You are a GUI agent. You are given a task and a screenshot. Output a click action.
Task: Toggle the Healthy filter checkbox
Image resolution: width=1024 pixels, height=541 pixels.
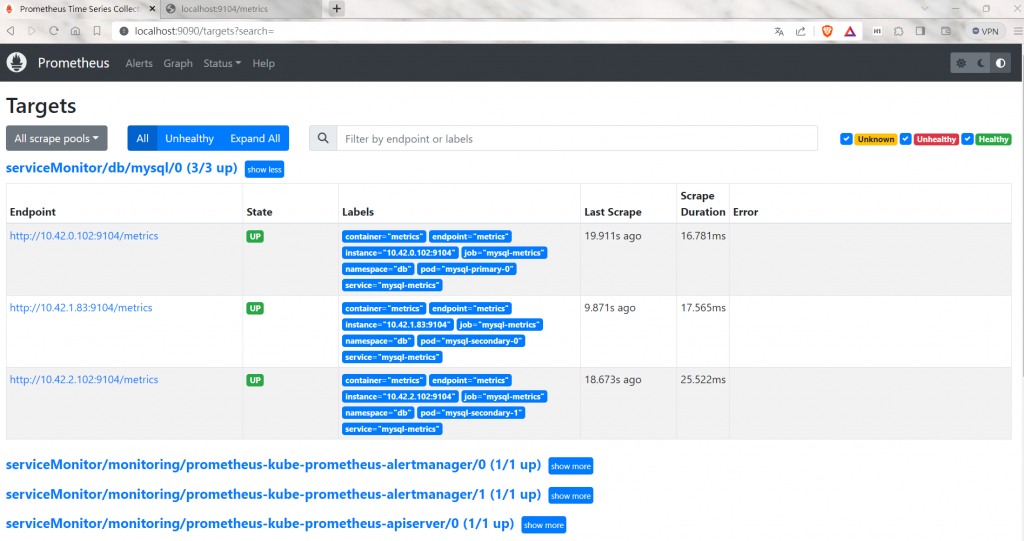967,139
